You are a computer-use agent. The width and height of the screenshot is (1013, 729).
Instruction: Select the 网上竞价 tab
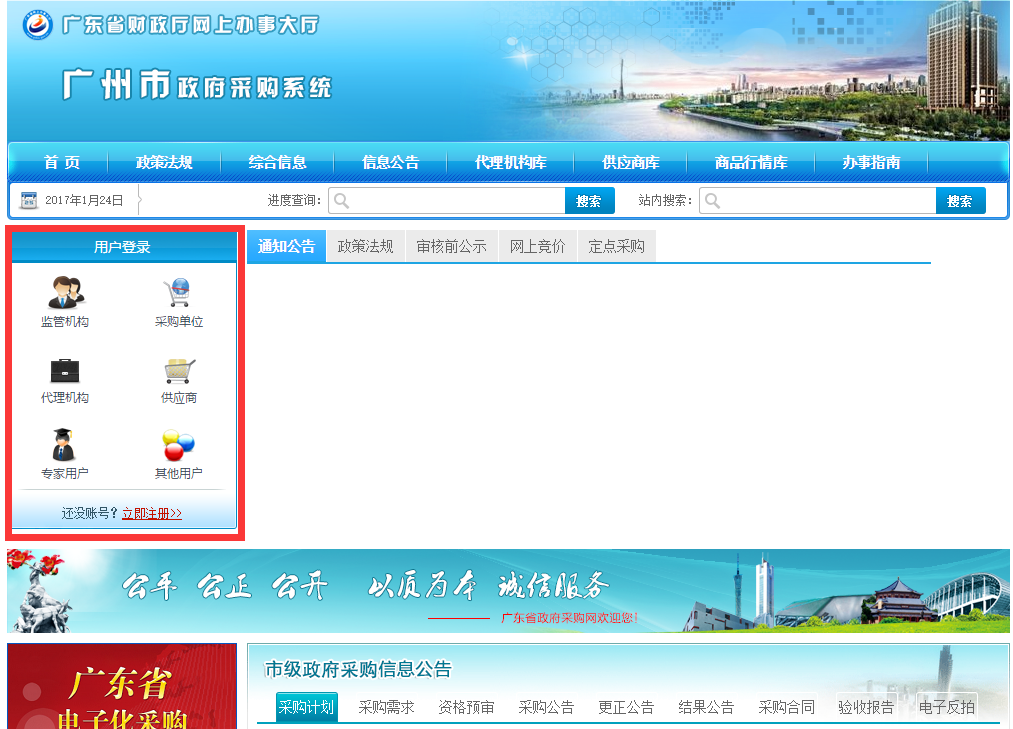point(537,247)
